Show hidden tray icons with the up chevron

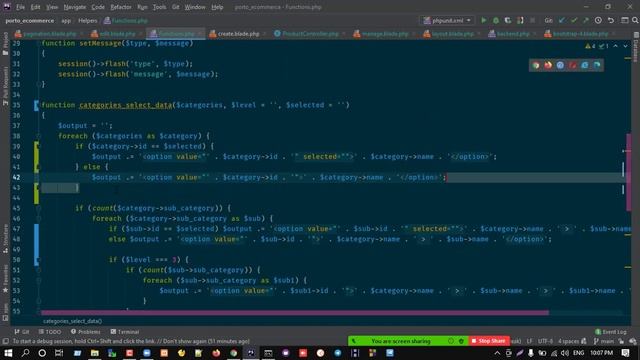497,353
